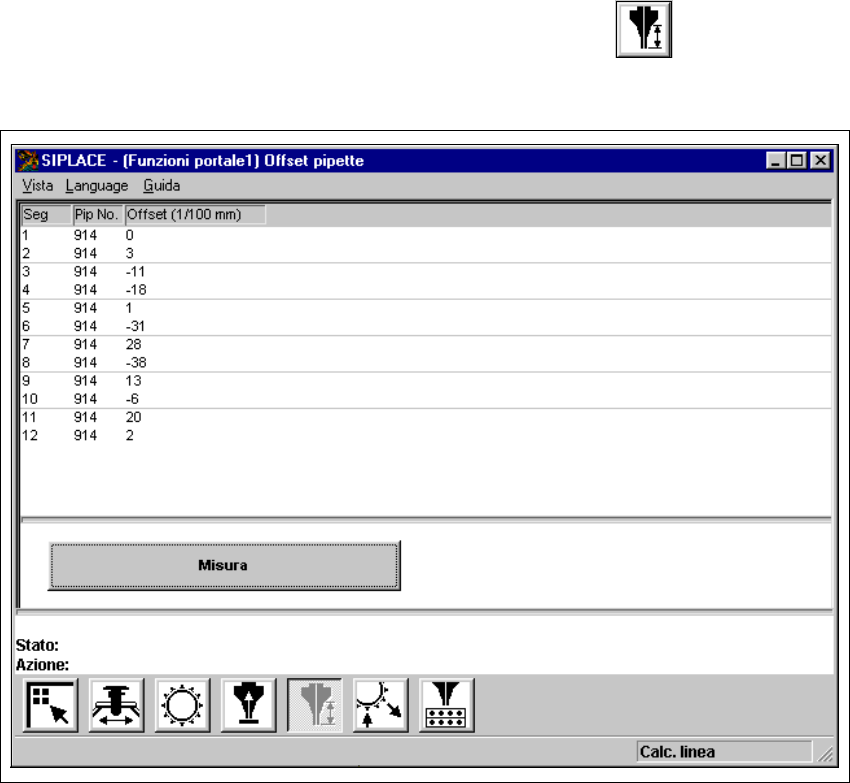Select segment 6 row with offset -31
Image resolution: width=850 pixels, height=783 pixels.
[x=426, y=326]
